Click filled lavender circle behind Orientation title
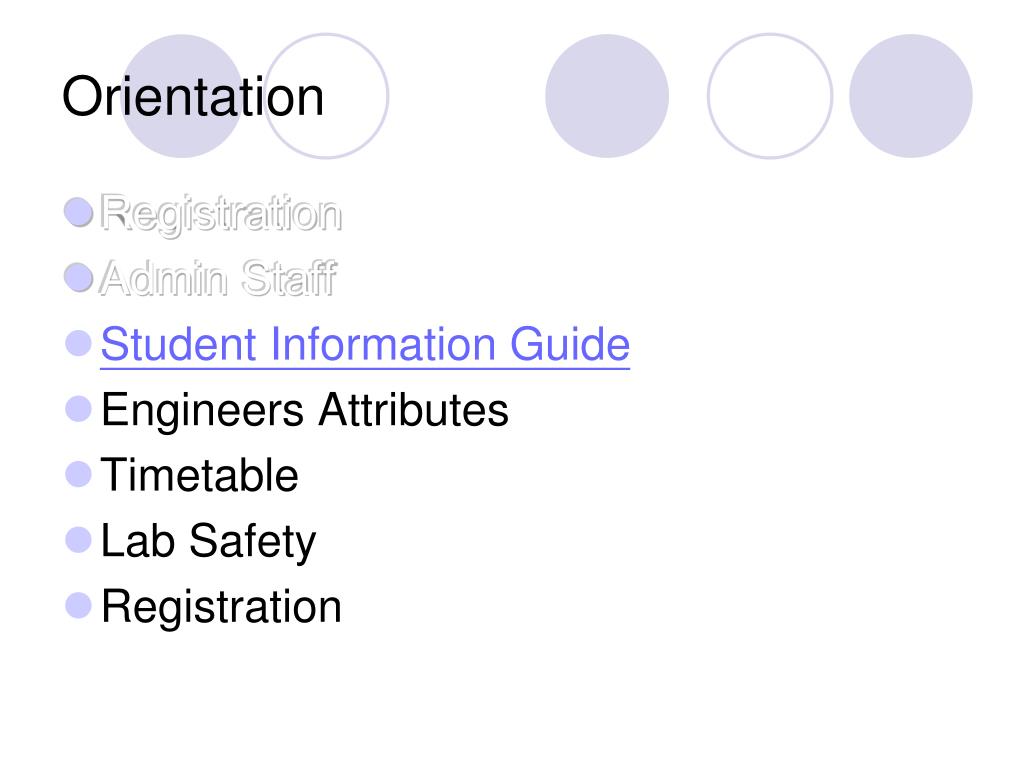 pyautogui.click(x=182, y=96)
